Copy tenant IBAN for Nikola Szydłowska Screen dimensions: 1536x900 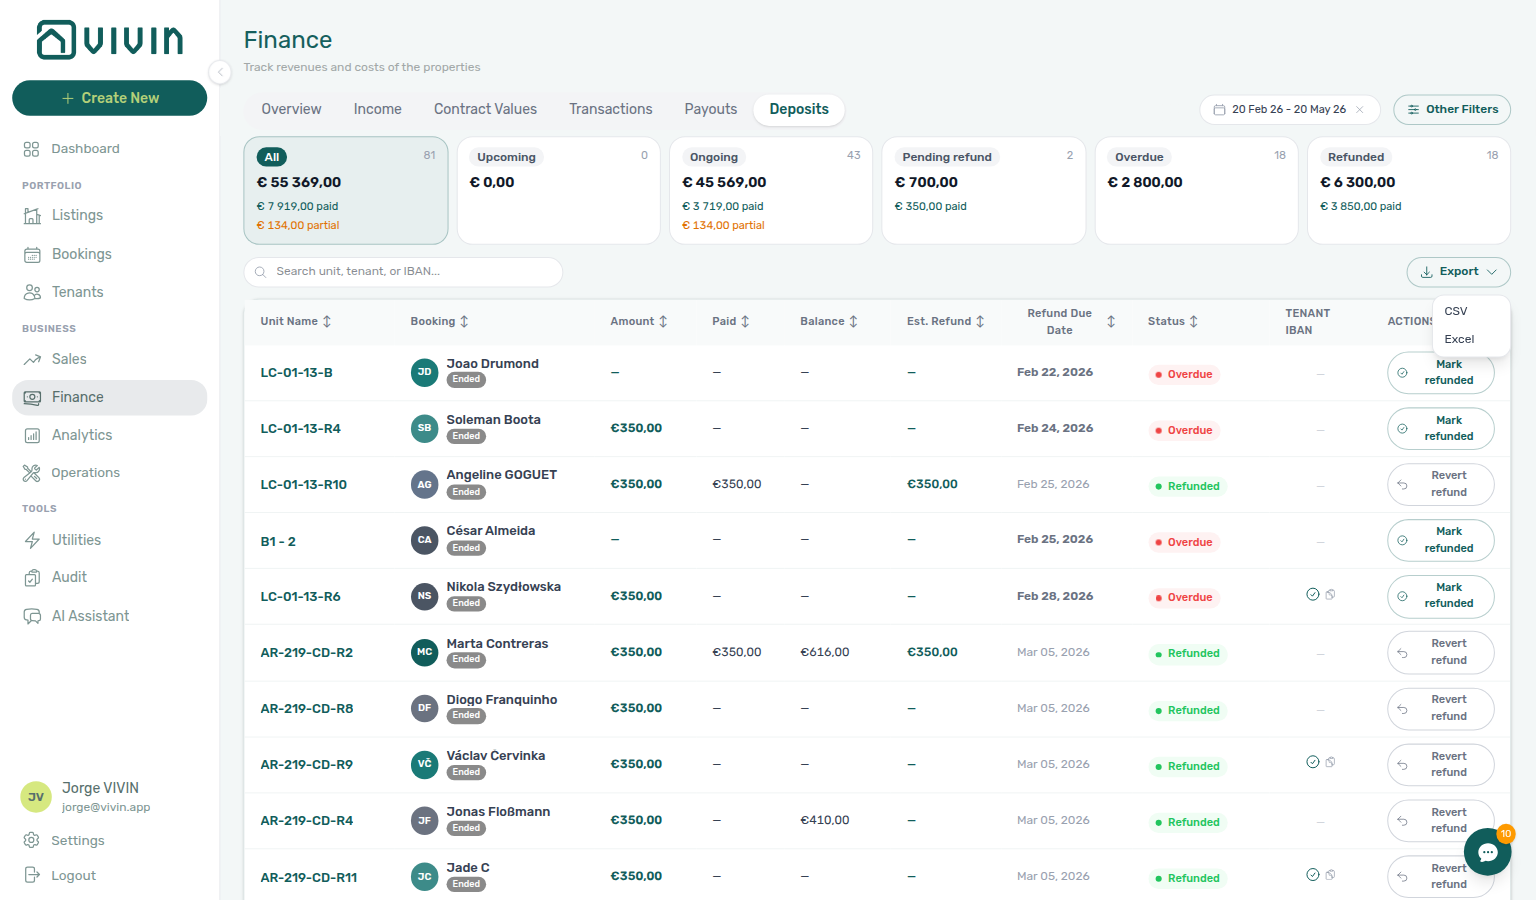pyautogui.click(x=1330, y=595)
